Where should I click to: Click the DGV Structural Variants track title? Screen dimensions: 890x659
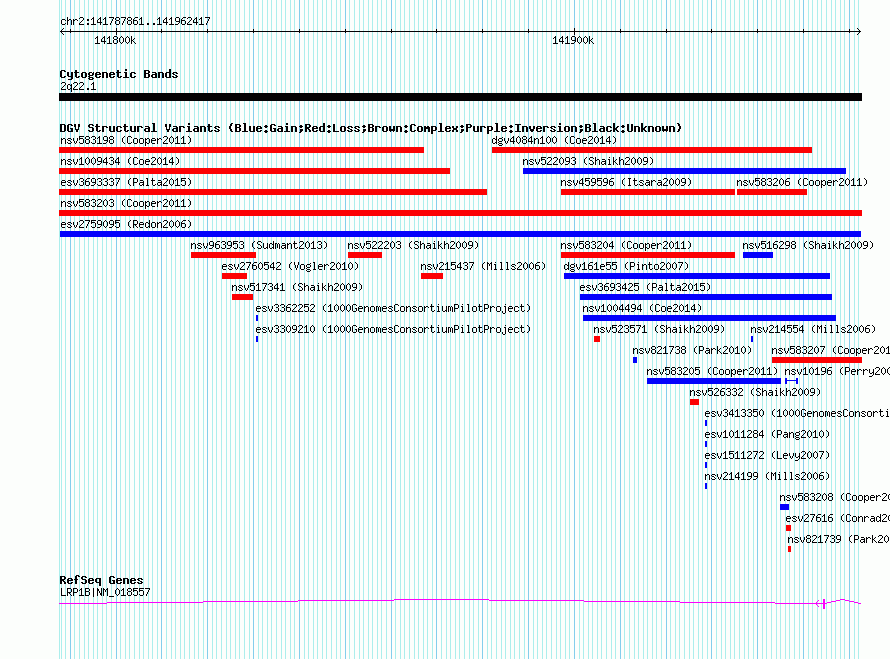coord(370,128)
